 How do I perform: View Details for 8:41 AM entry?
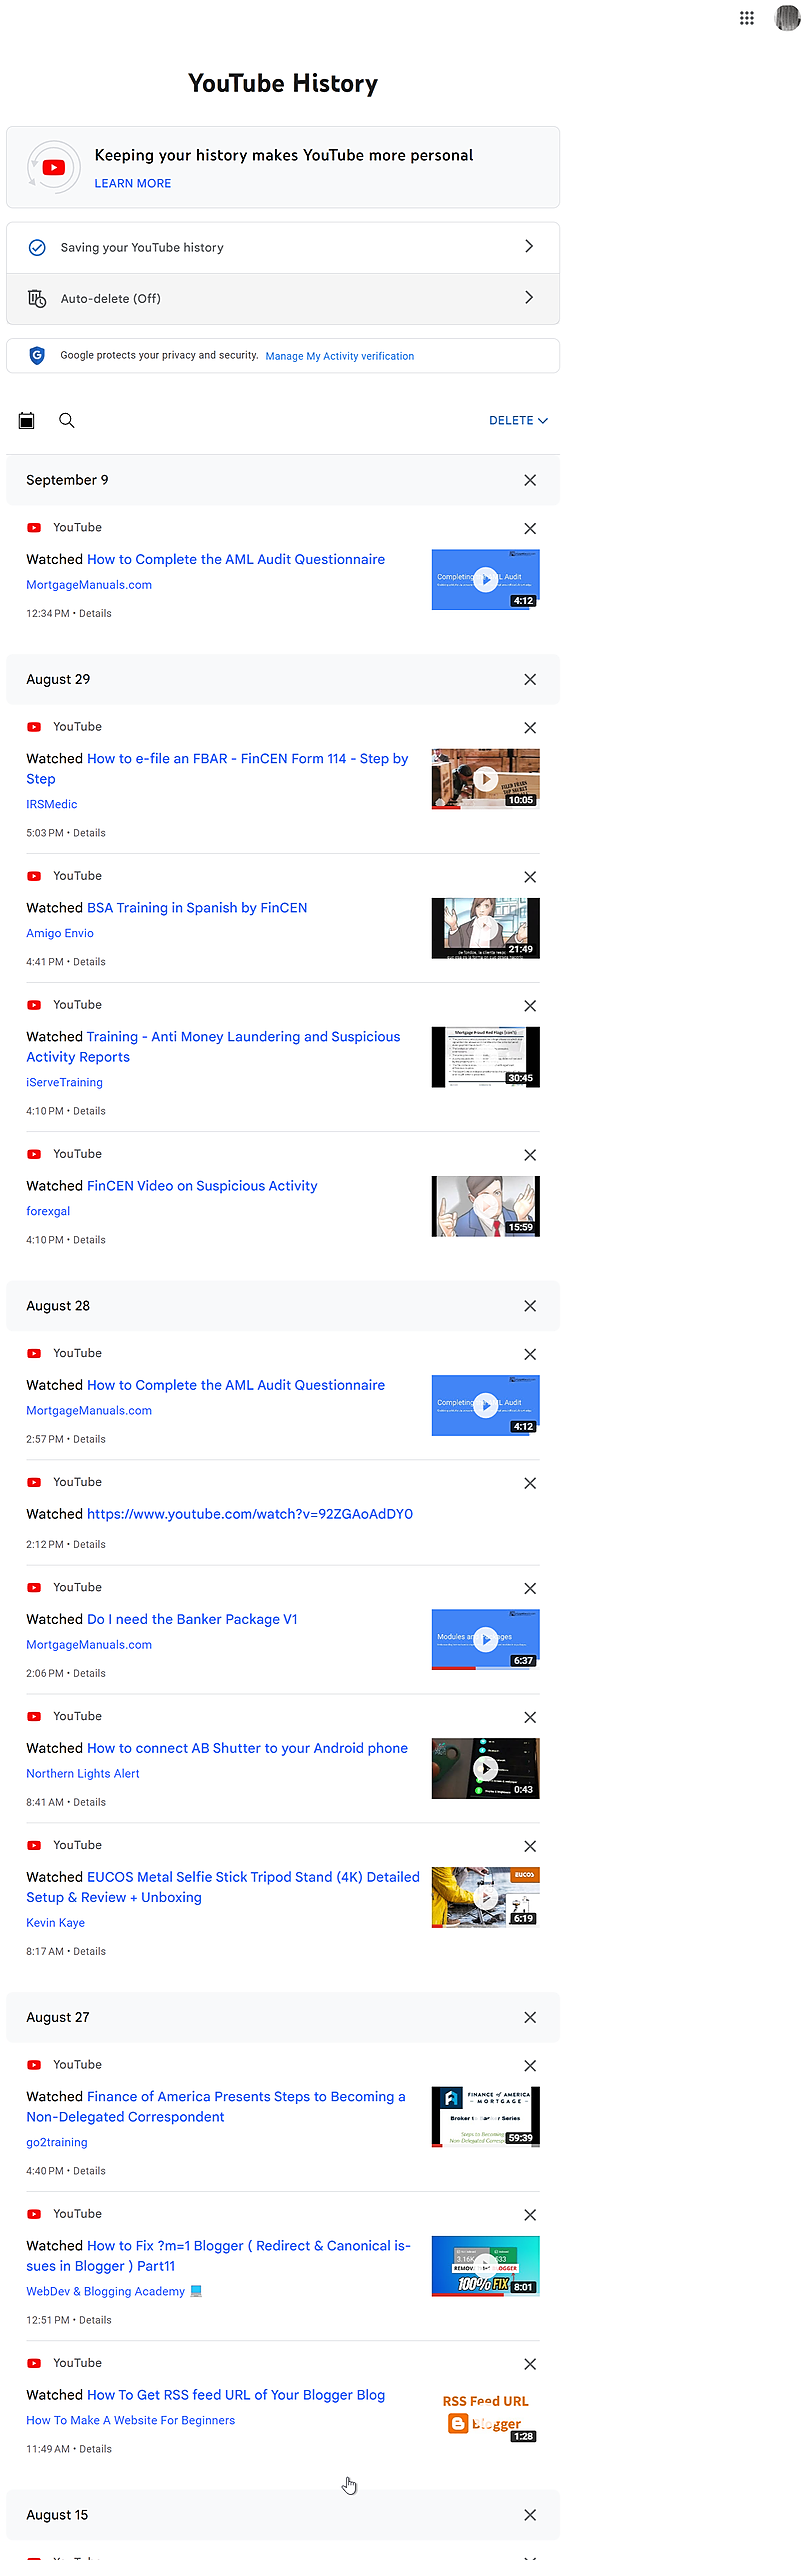pyautogui.click(x=89, y=1802)
